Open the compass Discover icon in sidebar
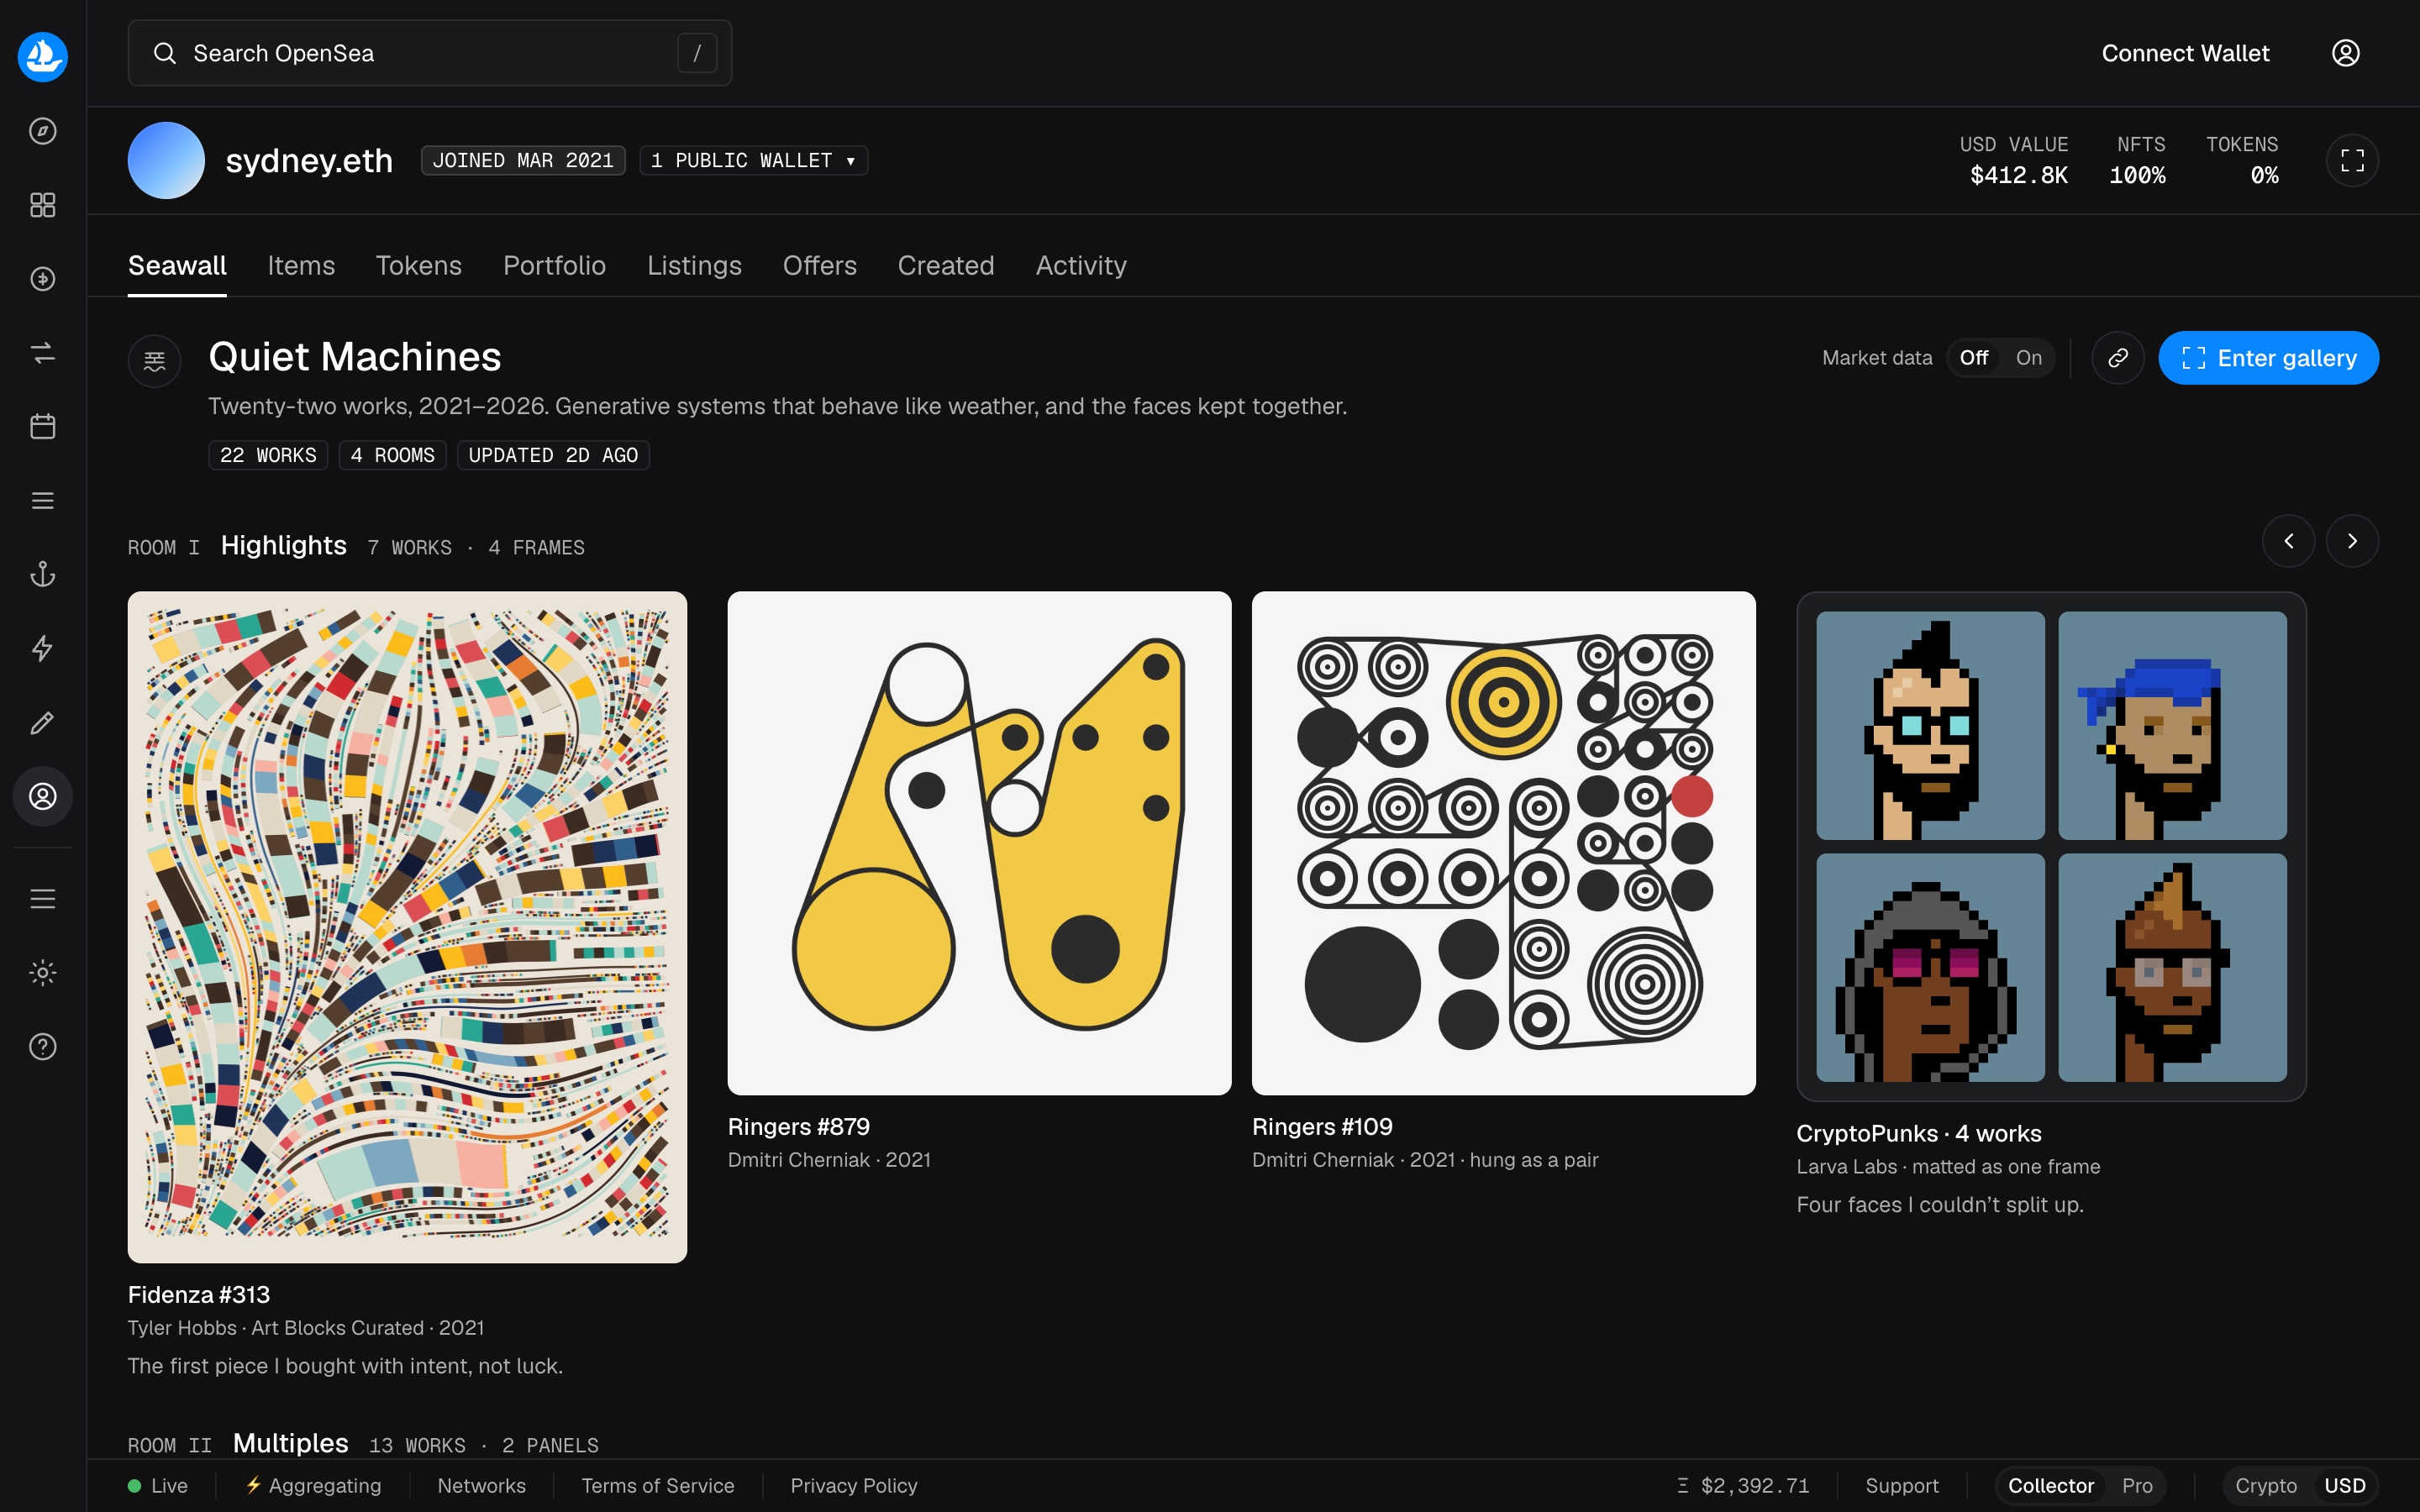 click(x=42, y=131)
